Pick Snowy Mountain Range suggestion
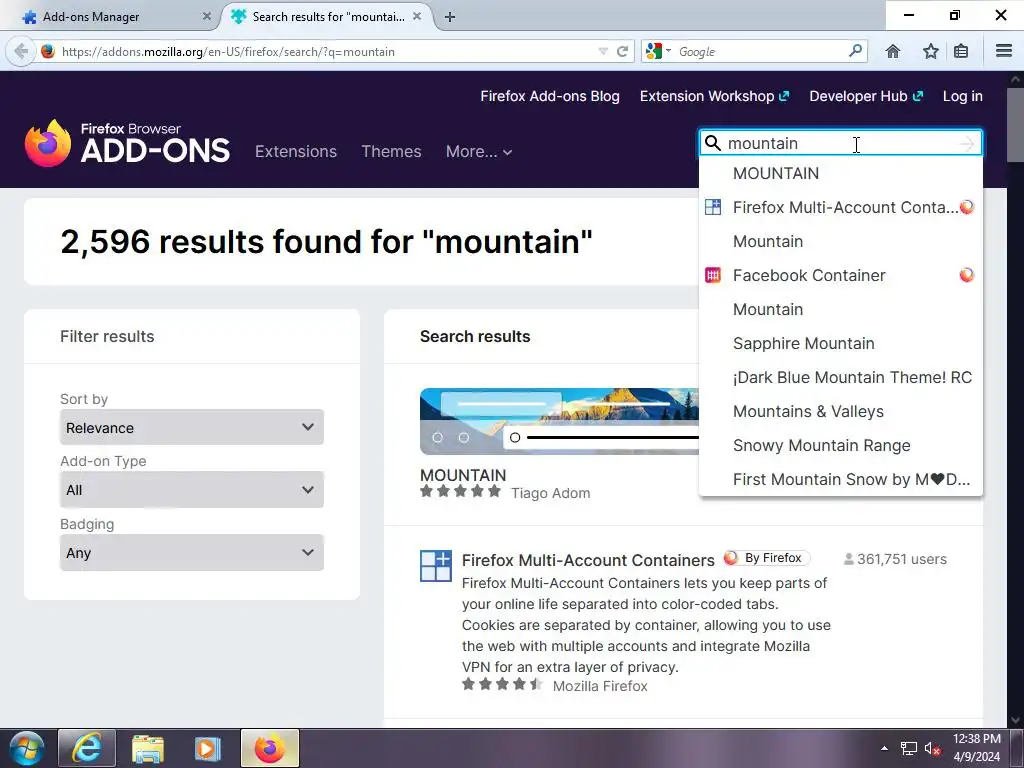 (x=840, y=445)
